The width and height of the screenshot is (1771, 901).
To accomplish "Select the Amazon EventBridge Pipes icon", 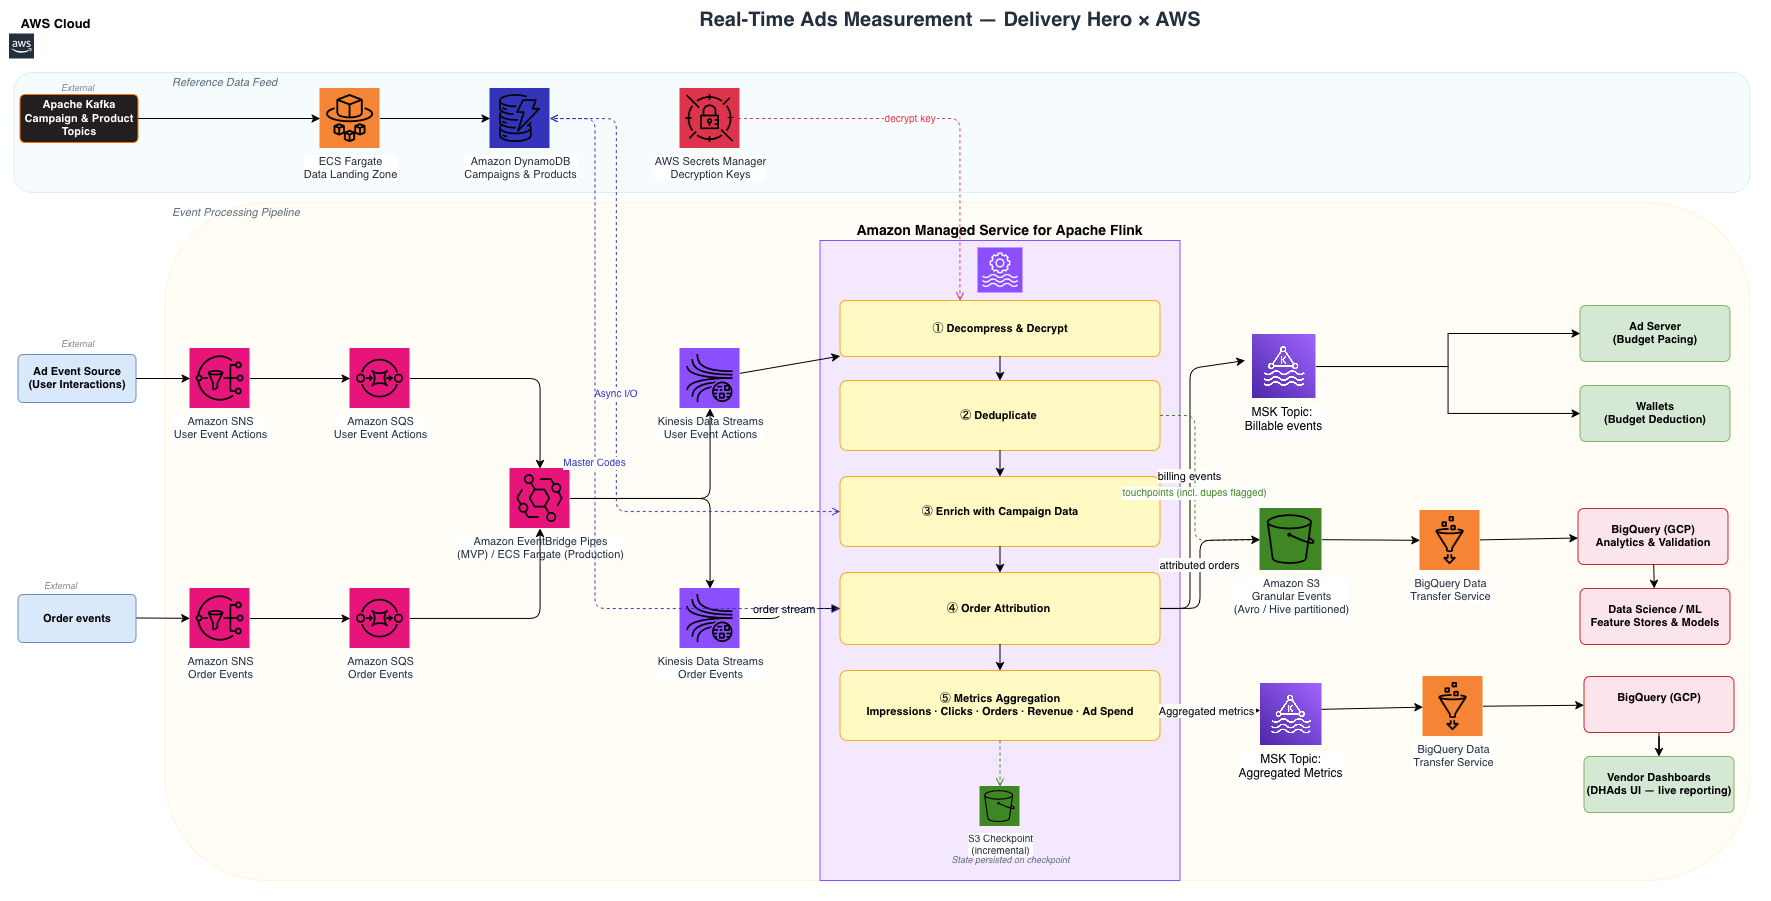I will coord(539,498).
